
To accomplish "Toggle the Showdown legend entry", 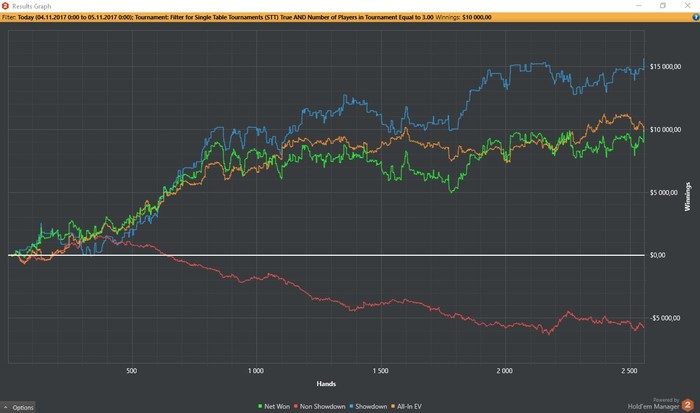I will tap(368, 406).
